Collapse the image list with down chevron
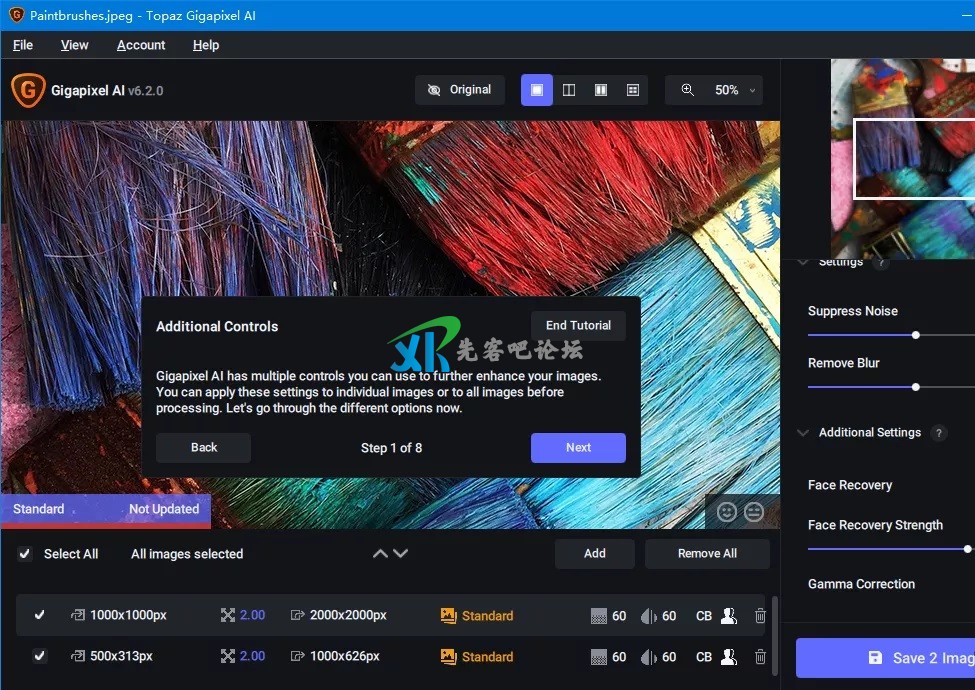 pyautogui.click(x=401, y=554)
